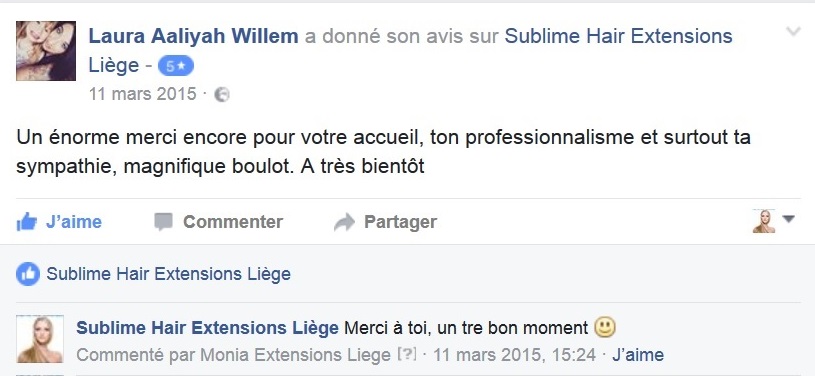Open the identity selector dropdown arrow
The image size is (815, 376).
pyautogui.click(x=788, y=220)
